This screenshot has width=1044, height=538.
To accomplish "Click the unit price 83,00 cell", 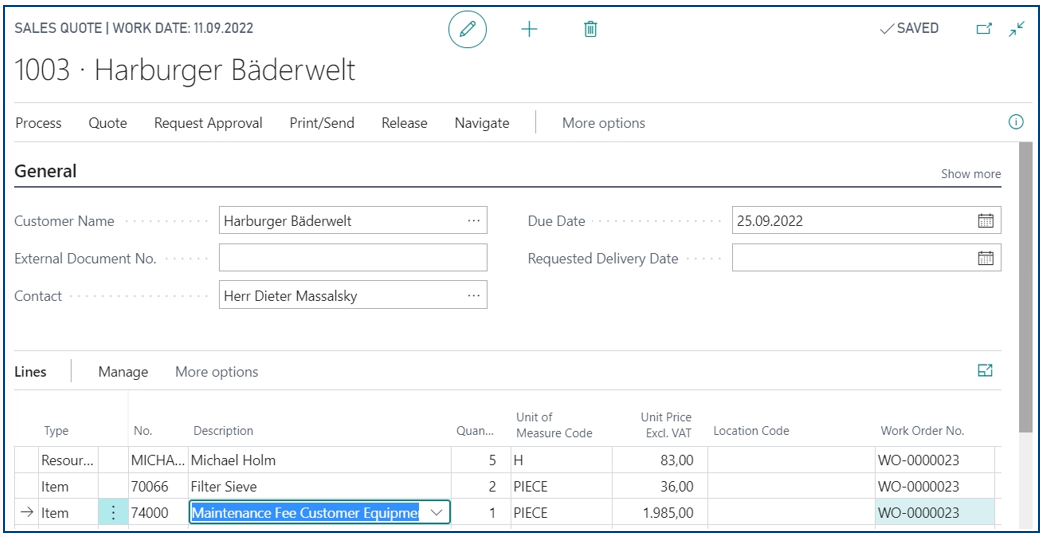I will coord(659,460).
